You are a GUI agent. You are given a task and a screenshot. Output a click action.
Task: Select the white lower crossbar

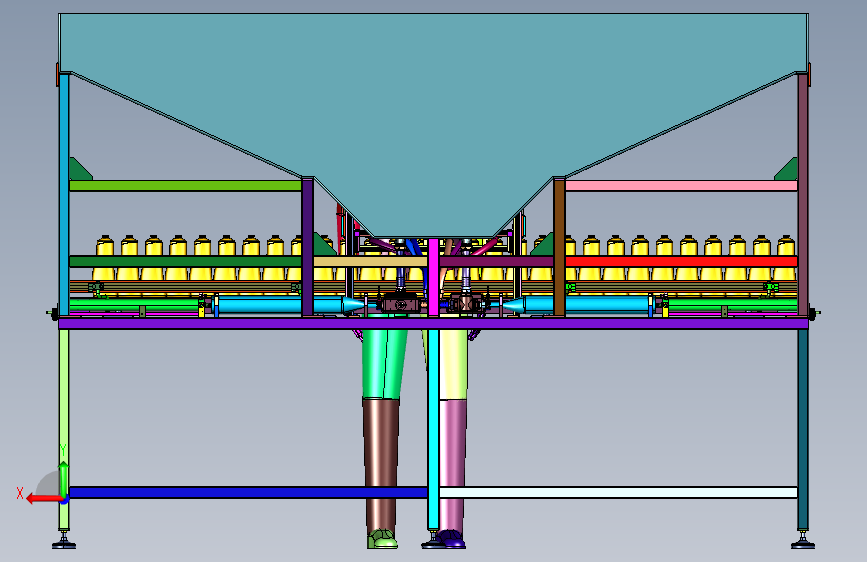(x=618, y=492)
